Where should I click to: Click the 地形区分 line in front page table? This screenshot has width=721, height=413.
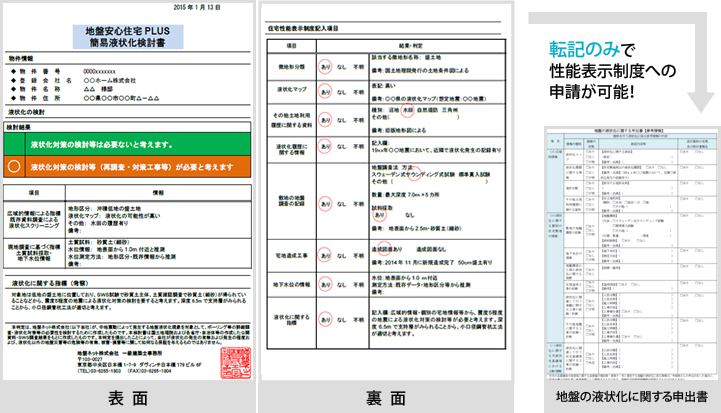pos(104,209)
